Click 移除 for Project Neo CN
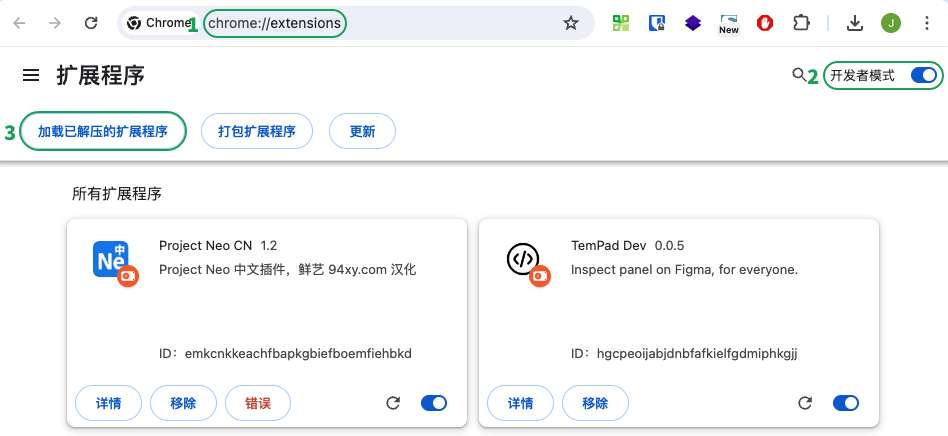Viewport: 948px width, 436px height. click(x=183, y=403)
